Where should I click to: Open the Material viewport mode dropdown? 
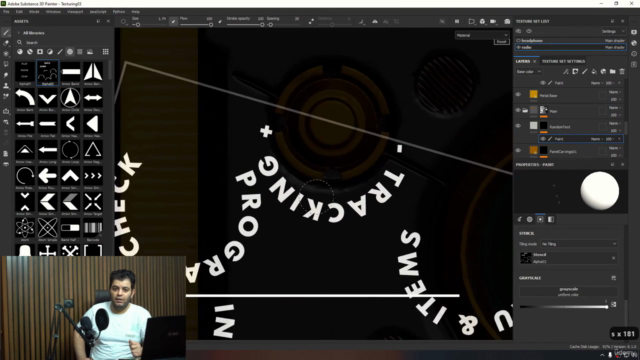(482, 35)
